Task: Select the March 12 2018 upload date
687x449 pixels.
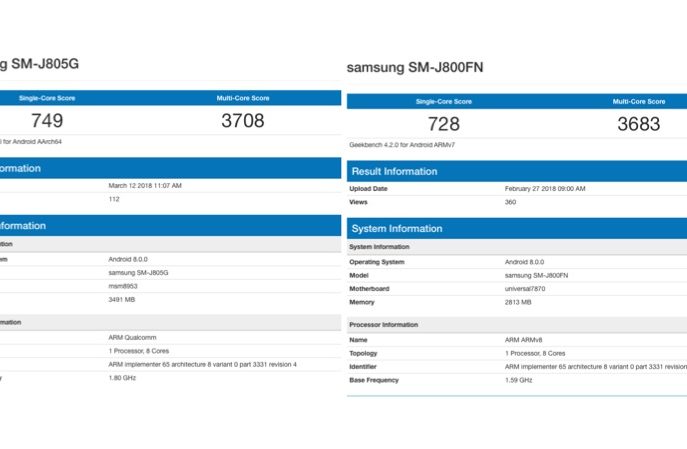Action: click(x=145, y=185)
